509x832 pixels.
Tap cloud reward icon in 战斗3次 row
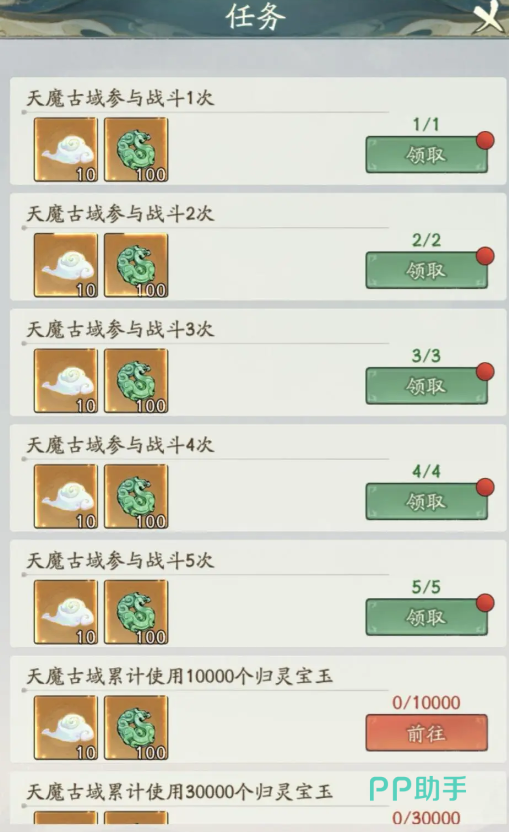coord(66,381)
